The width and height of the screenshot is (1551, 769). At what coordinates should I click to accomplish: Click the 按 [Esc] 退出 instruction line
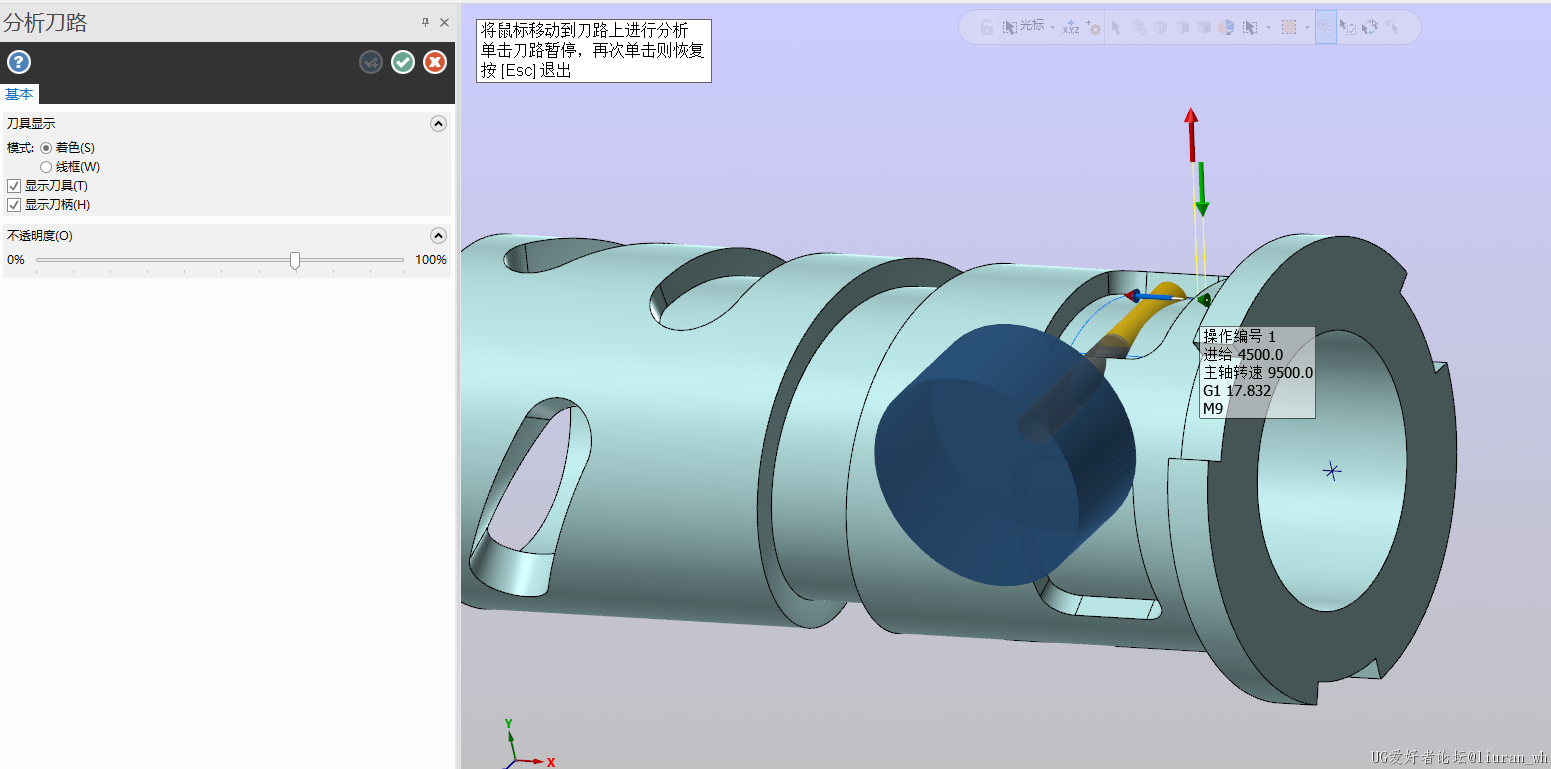526,71
